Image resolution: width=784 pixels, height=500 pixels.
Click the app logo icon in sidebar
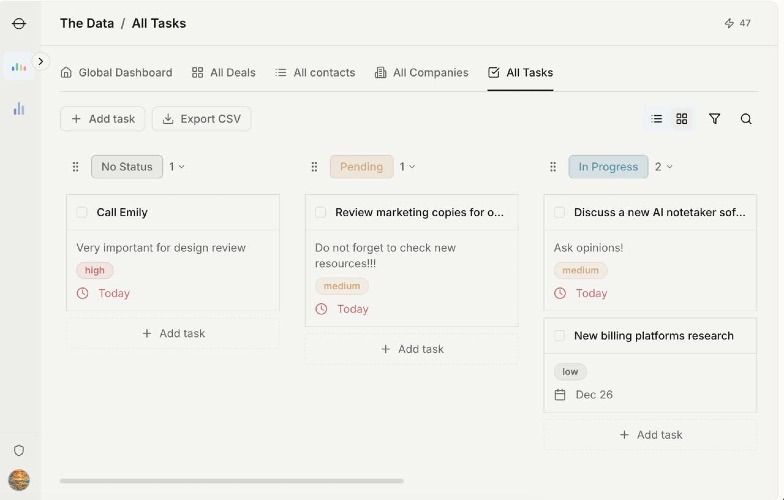(19, 24)
